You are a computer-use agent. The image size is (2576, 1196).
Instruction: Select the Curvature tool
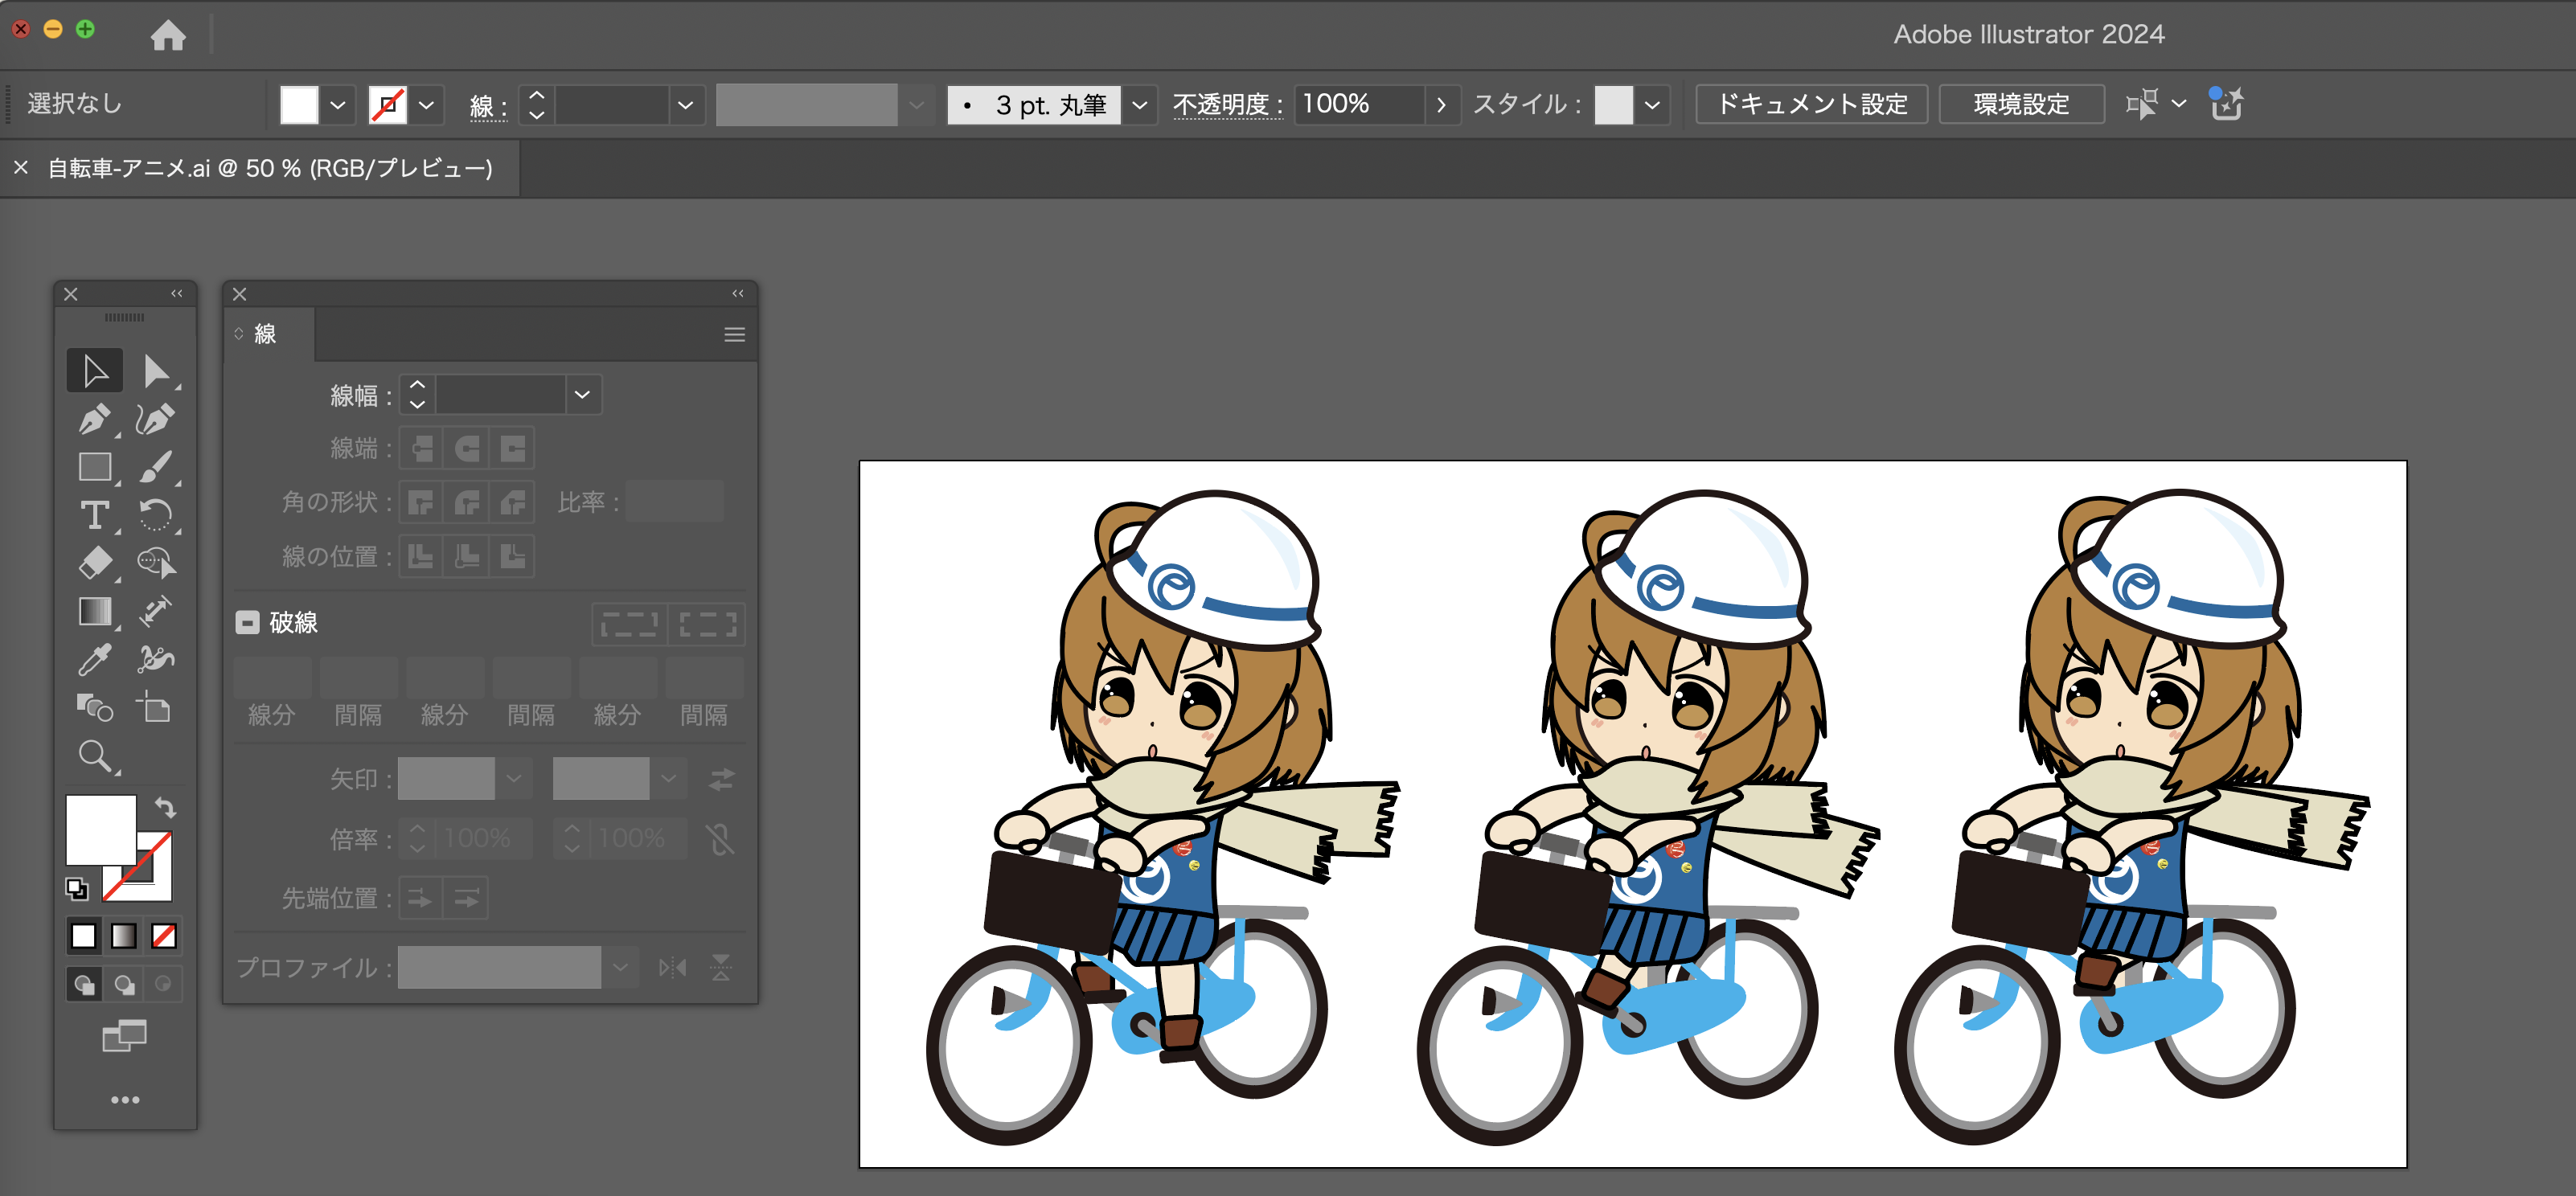[155, 419]
